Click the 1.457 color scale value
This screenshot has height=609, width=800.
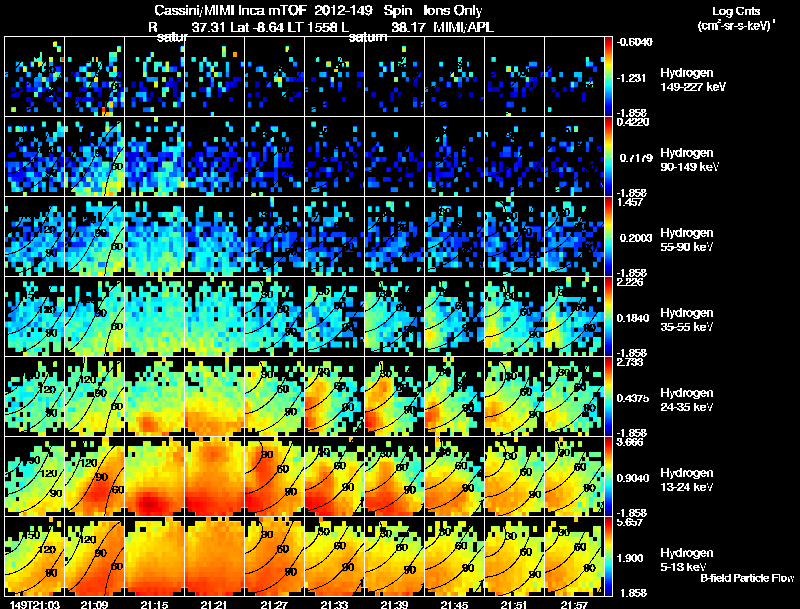pyautogui.click(x=630, y=202)
